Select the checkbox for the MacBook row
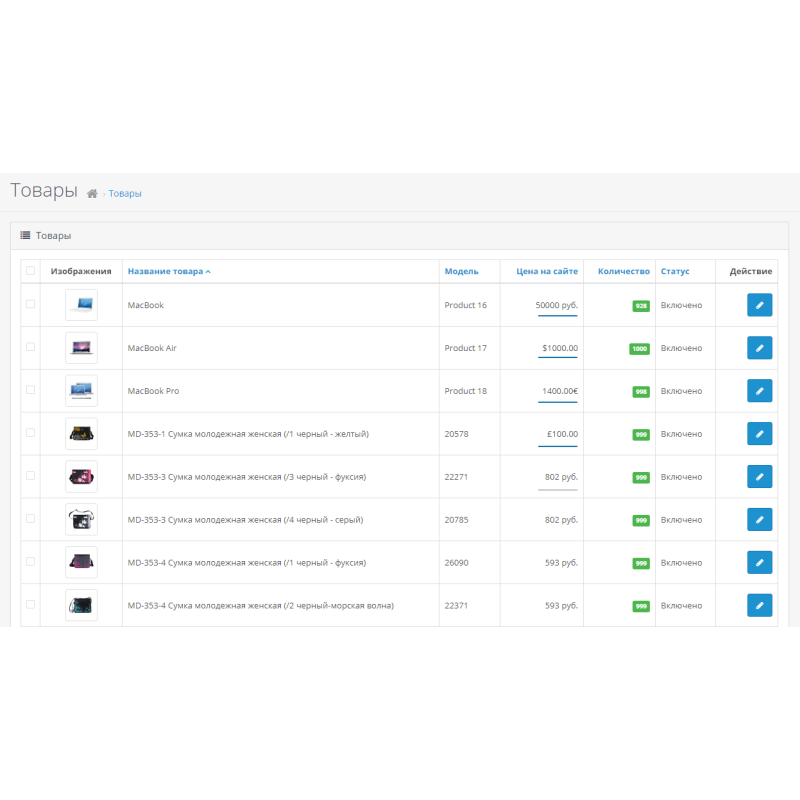 pyautogui.click(x=29, y=305)
